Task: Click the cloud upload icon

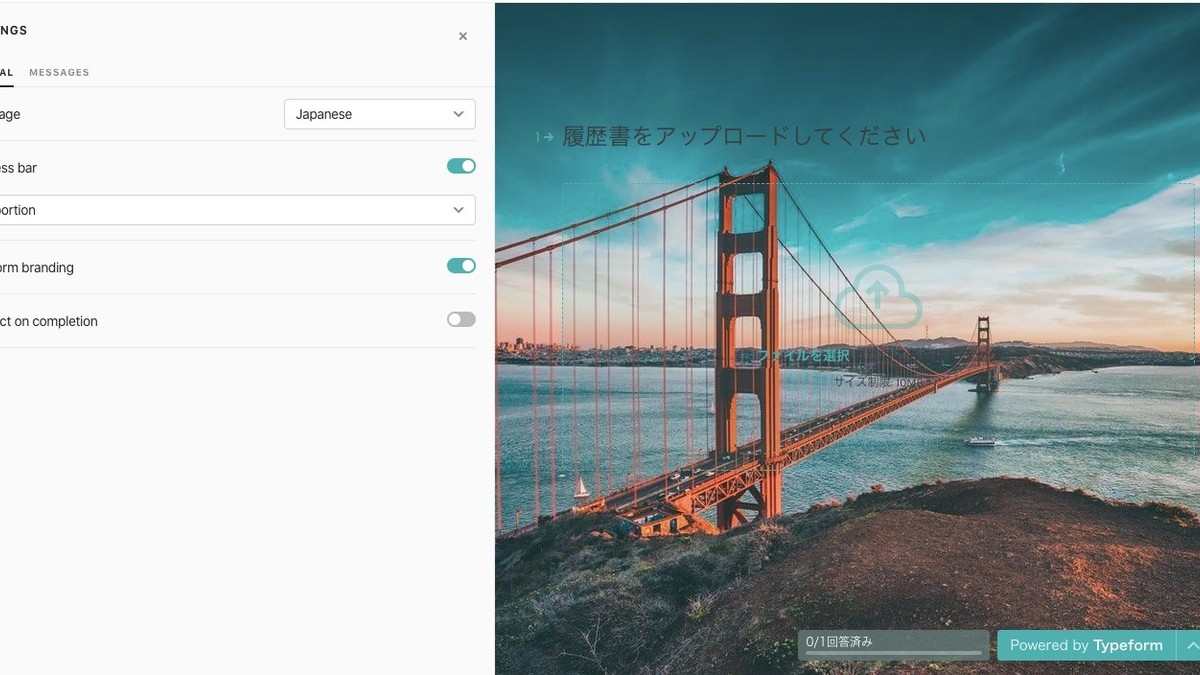Action: 878,297
